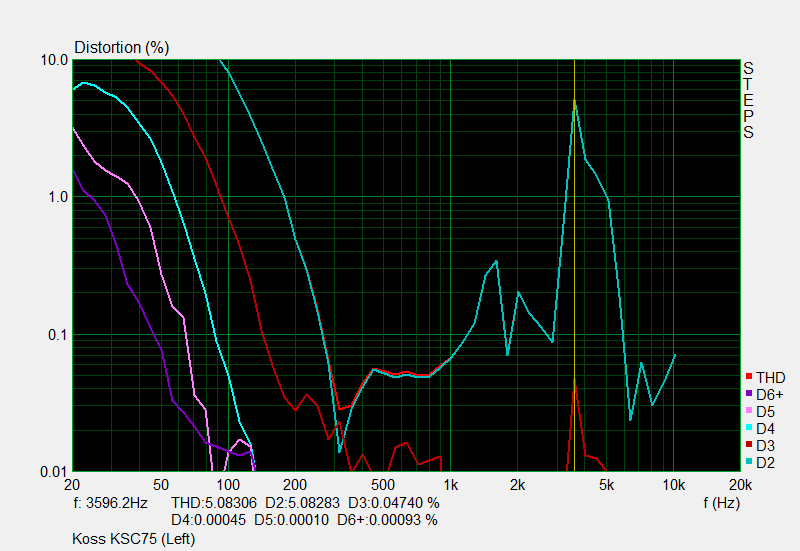Click the '1.0' y-axis label
The width and height of the screenshot is (800, 551).
(x=58, y=197)
